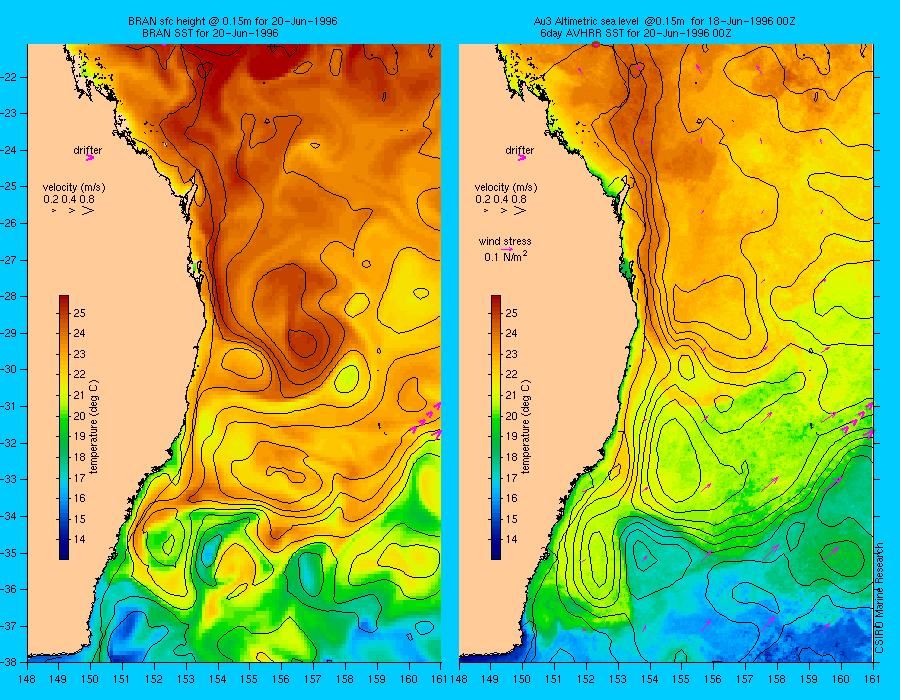Click the 'CSIRO Marine Research' credit text
The width and height of the screenshot is (900, 700).
coord(880,599)
